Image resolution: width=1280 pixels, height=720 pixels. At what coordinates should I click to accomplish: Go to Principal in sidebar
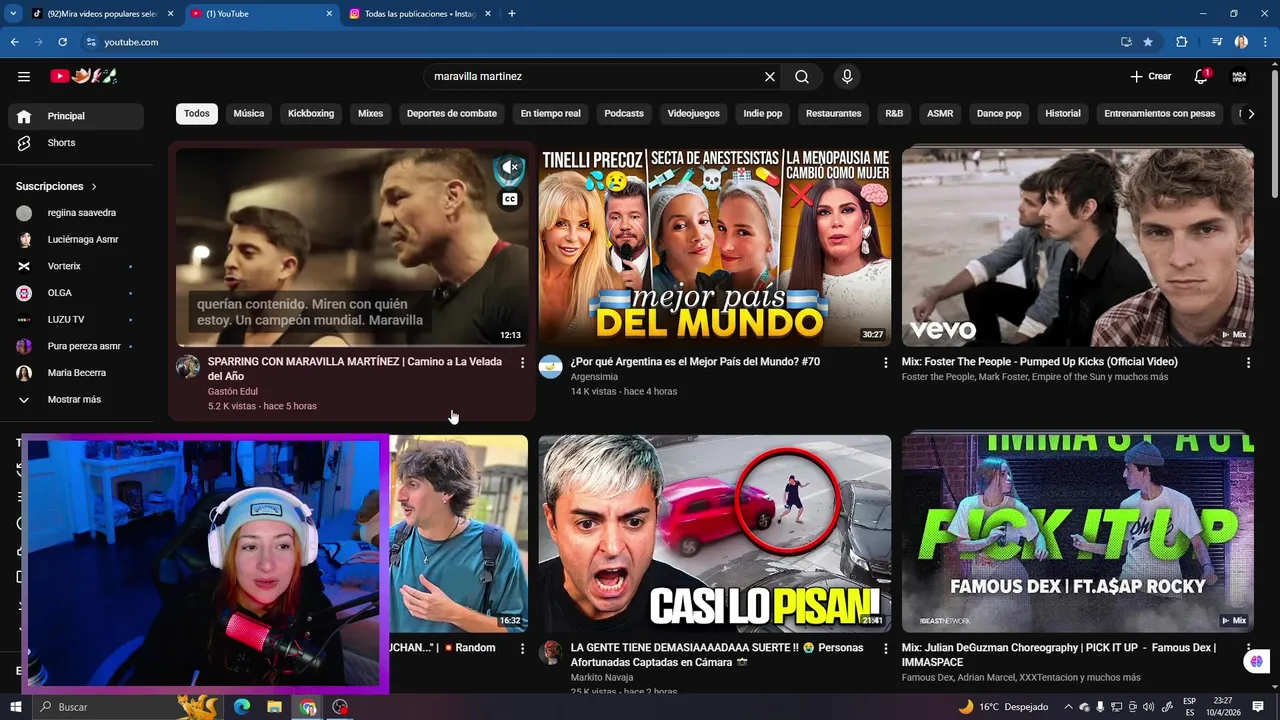(76, 116)
